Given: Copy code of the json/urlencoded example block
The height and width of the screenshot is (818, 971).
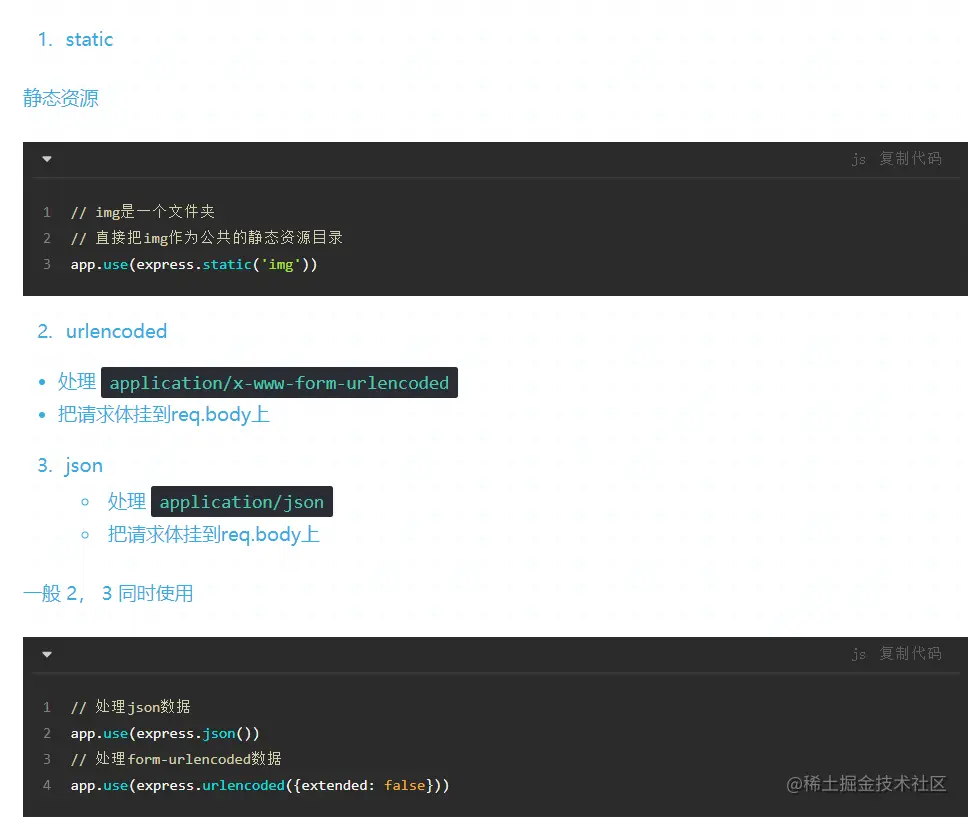Looking at the screenshot, I should [x=910, y=654].
